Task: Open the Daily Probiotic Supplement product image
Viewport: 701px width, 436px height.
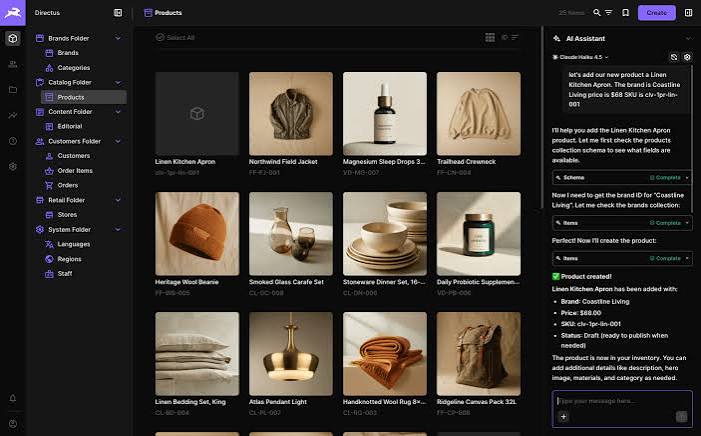Action: [479, 234]
